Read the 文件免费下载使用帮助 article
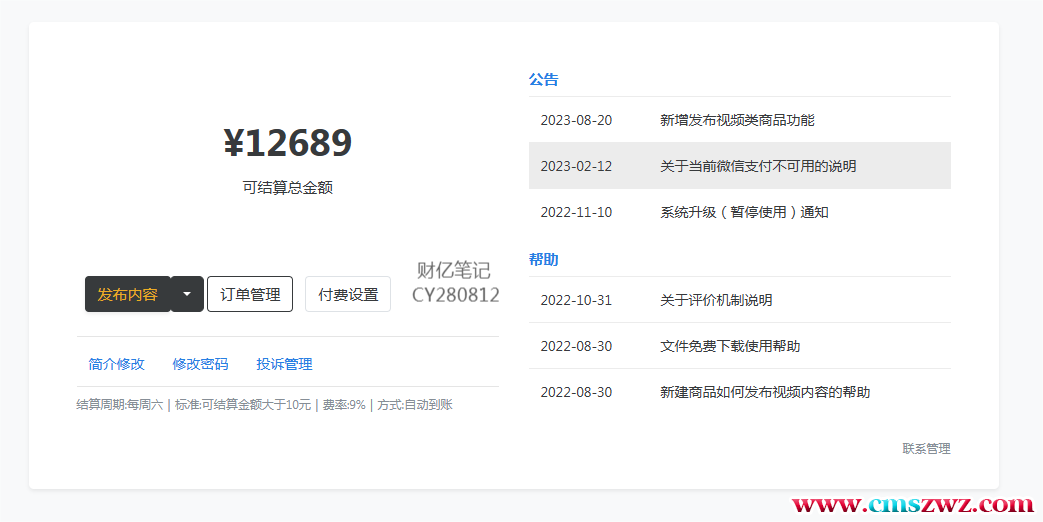The image size is (1043, 522). (730, 346)
